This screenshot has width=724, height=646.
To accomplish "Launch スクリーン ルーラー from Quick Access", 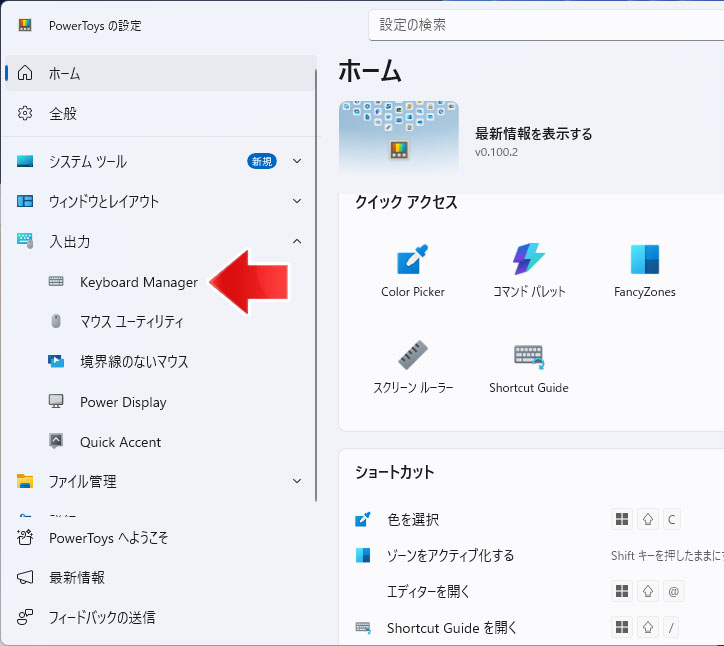I will pyautogui.click(x=413, y=367).
